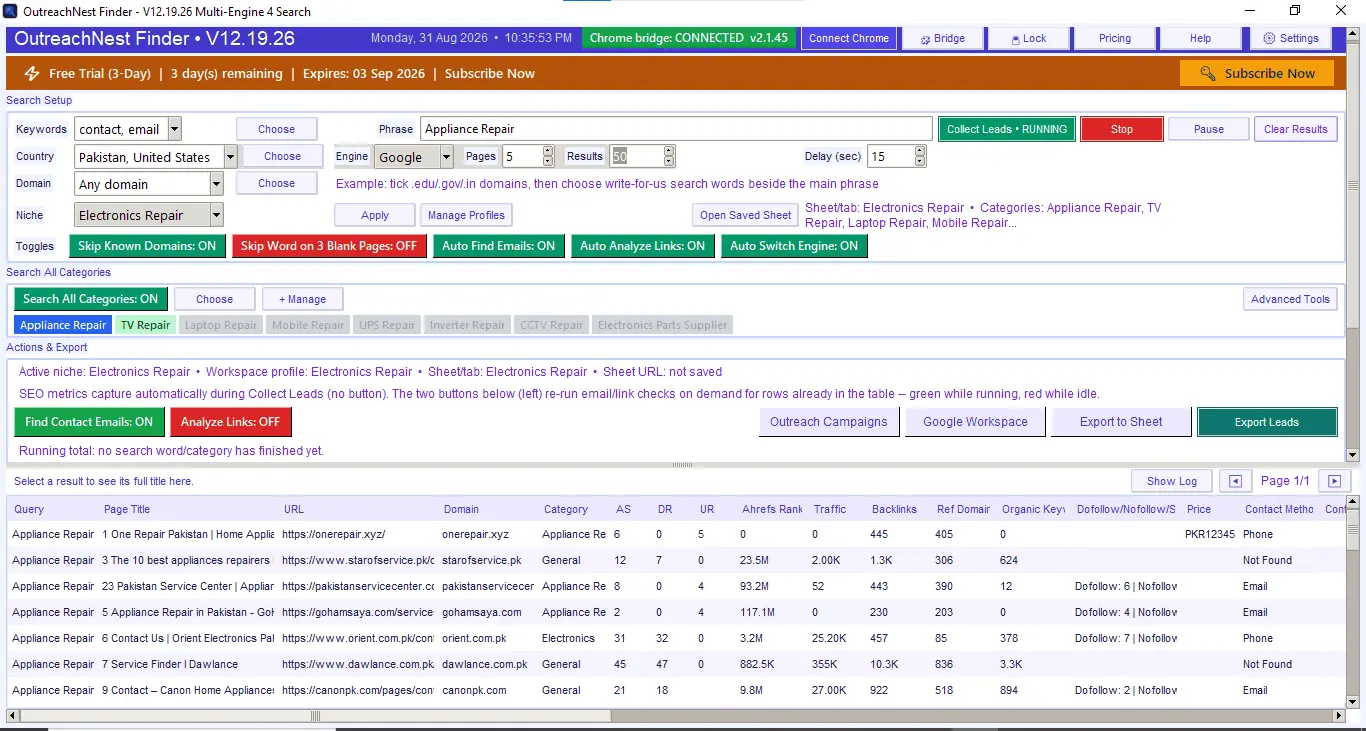Go to the previous results page
Image resolution: width=1366 pixels, height=731 pixels.
pyautogui.click(x=1235, y=481)
